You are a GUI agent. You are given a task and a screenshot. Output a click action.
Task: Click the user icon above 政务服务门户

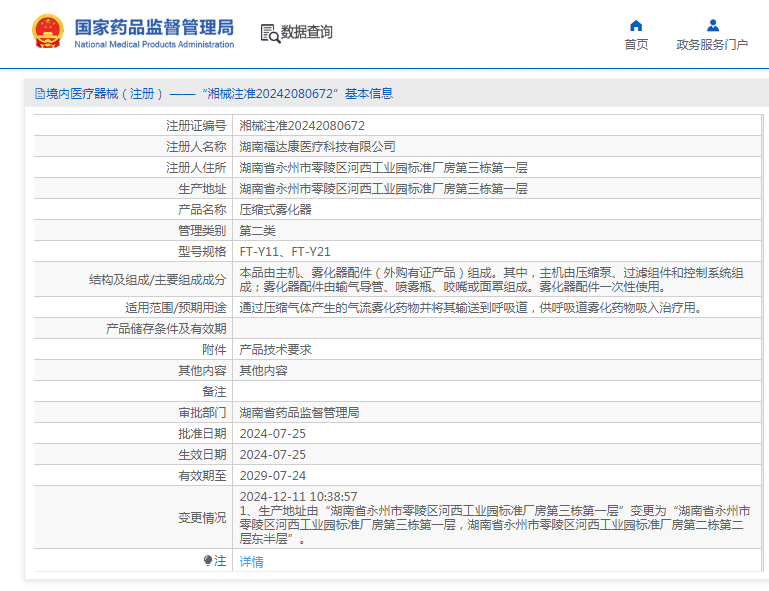(x=712, y=25)
